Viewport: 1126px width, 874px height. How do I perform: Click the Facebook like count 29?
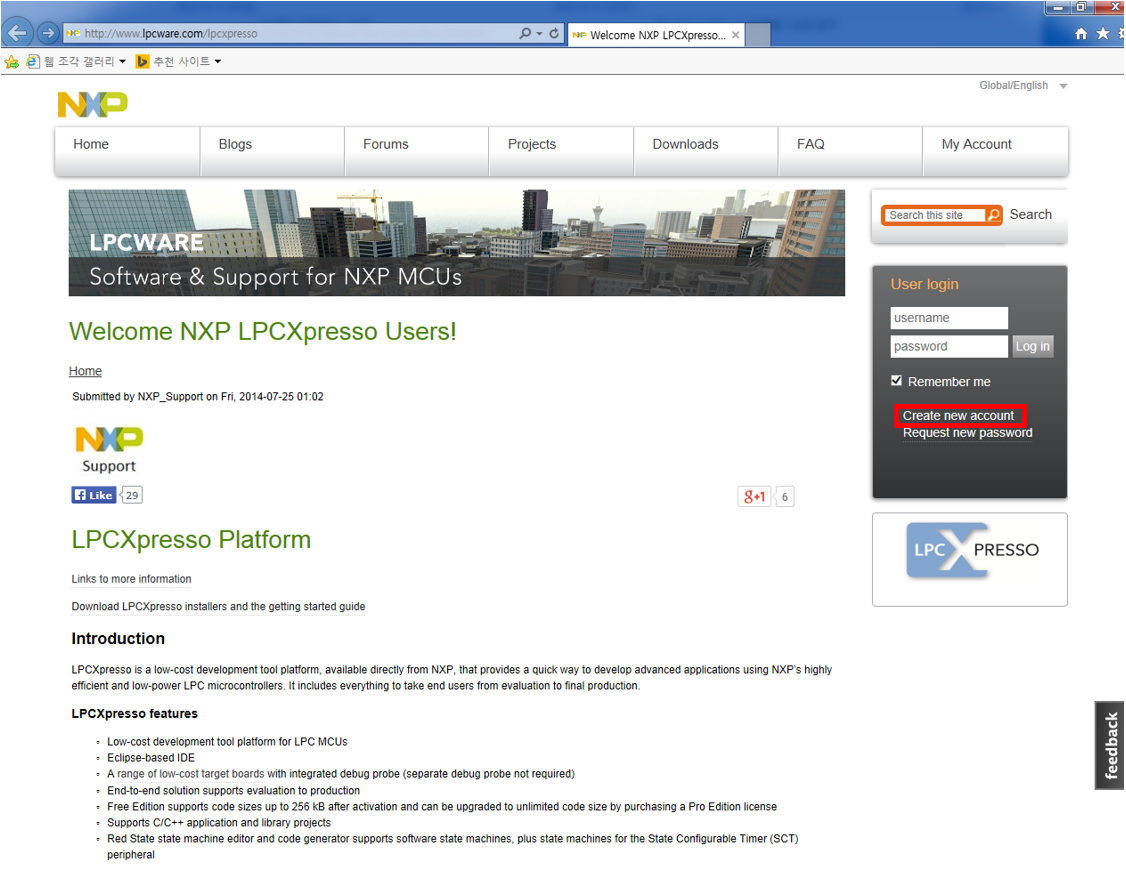(132, 495)
